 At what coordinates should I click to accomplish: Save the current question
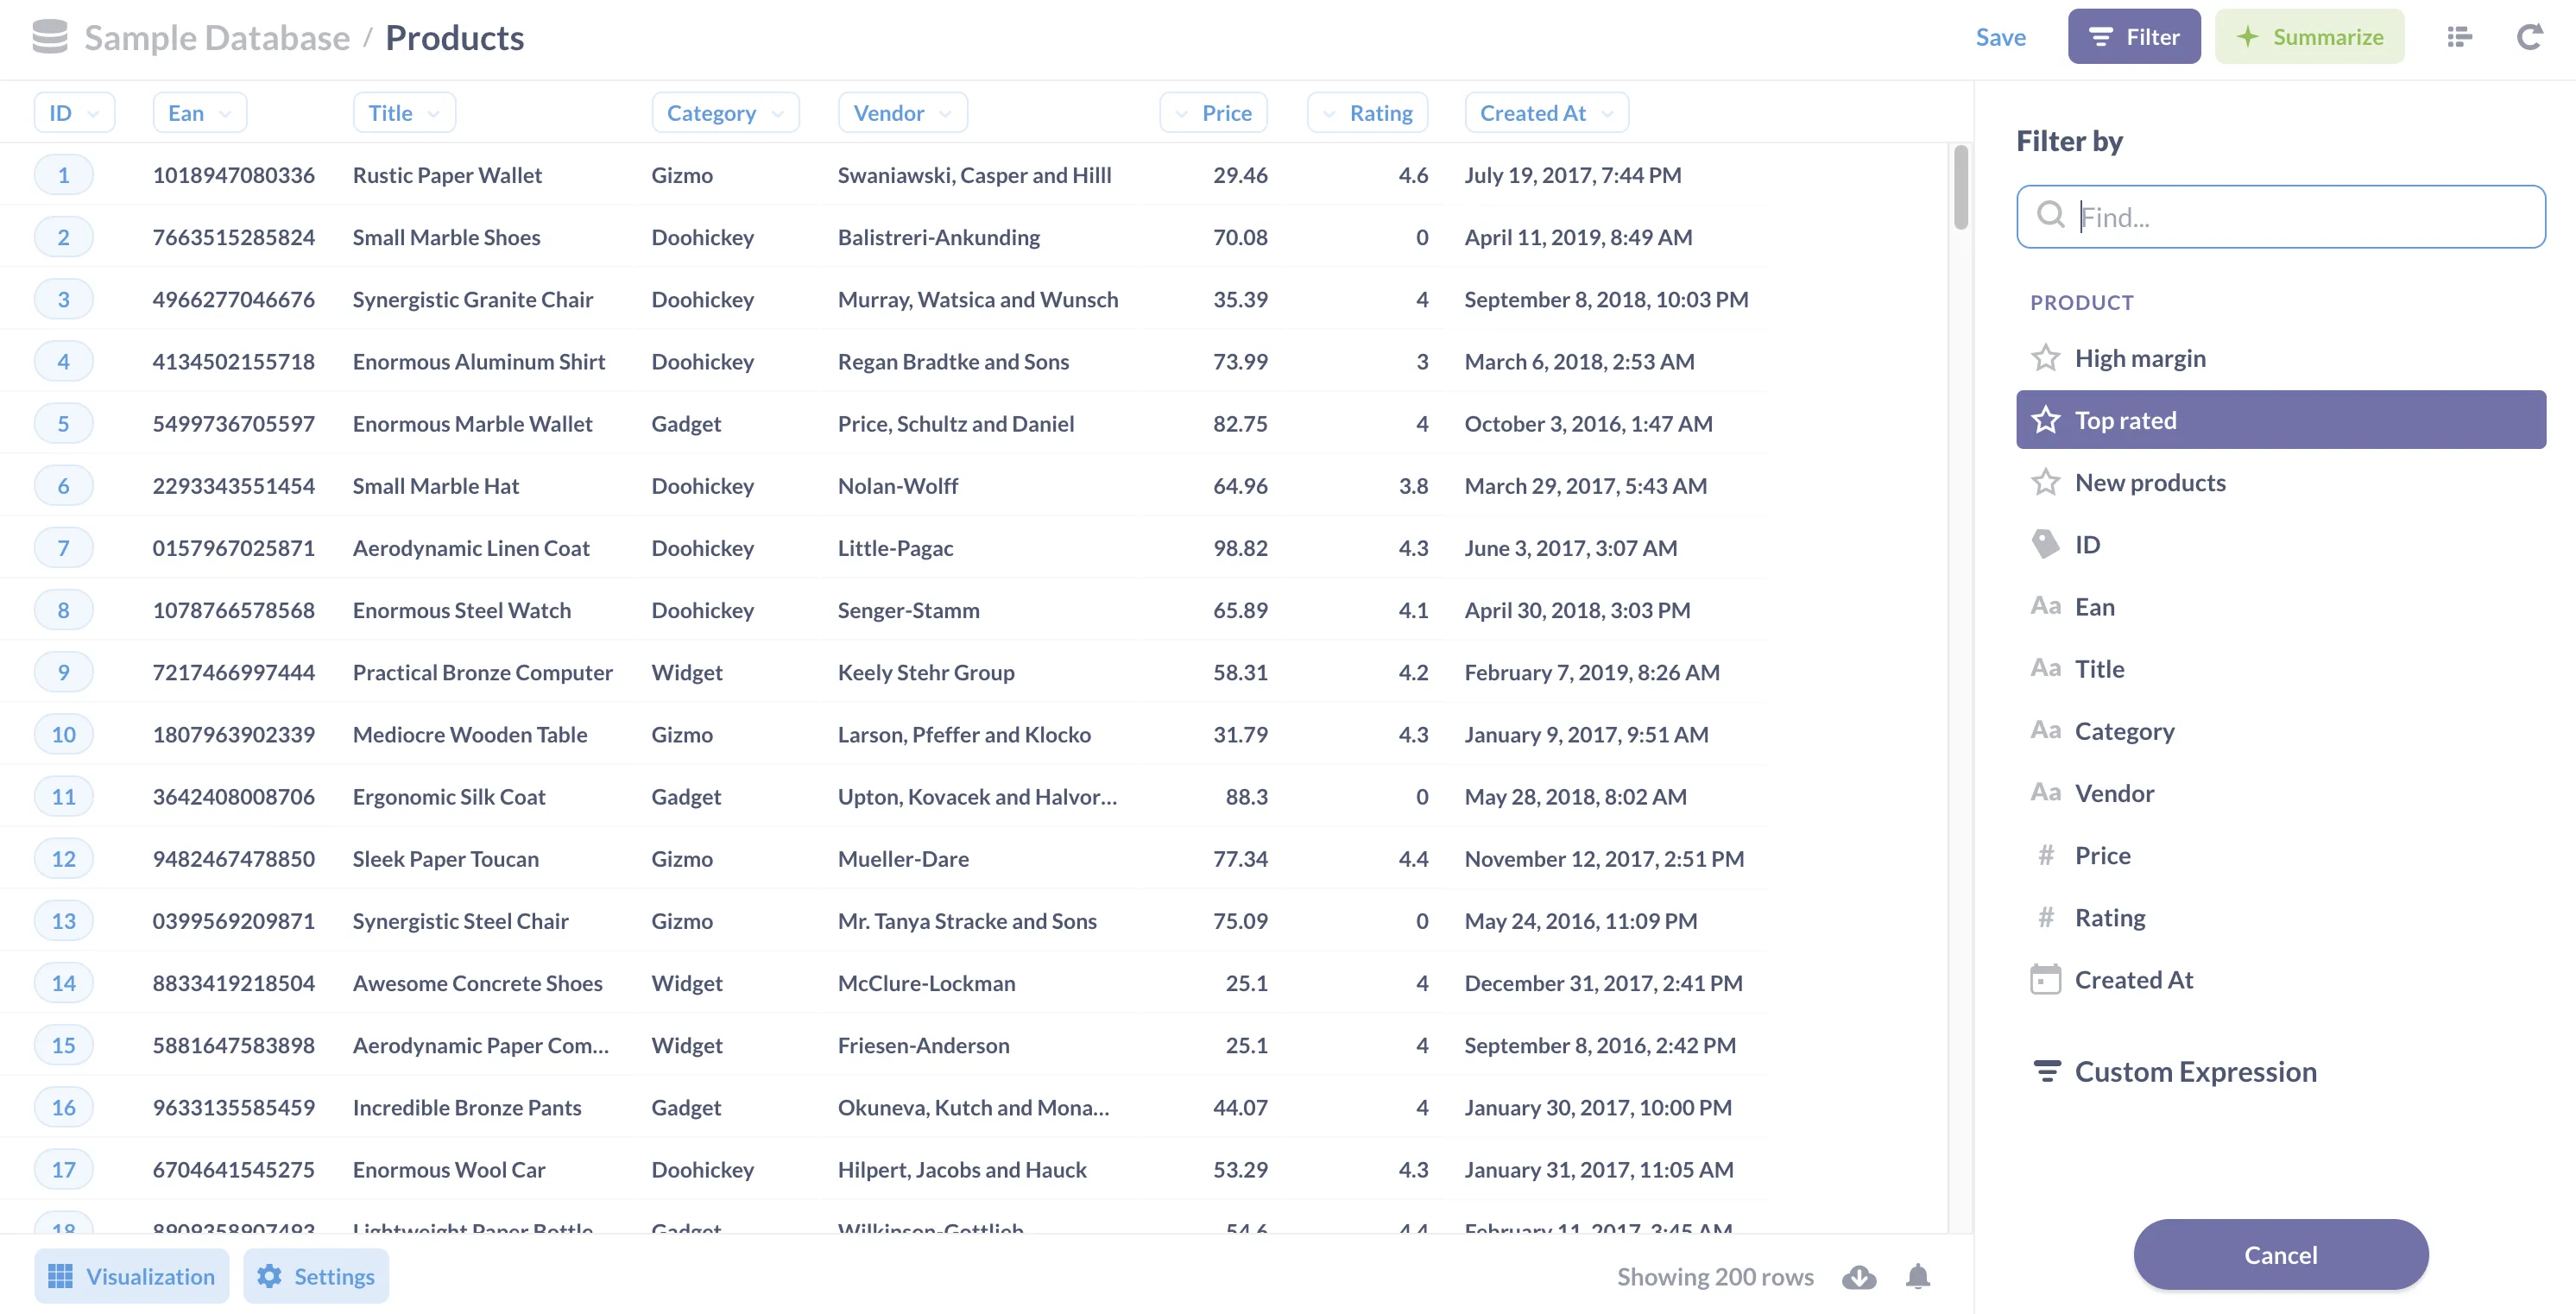coord(2000,36)
